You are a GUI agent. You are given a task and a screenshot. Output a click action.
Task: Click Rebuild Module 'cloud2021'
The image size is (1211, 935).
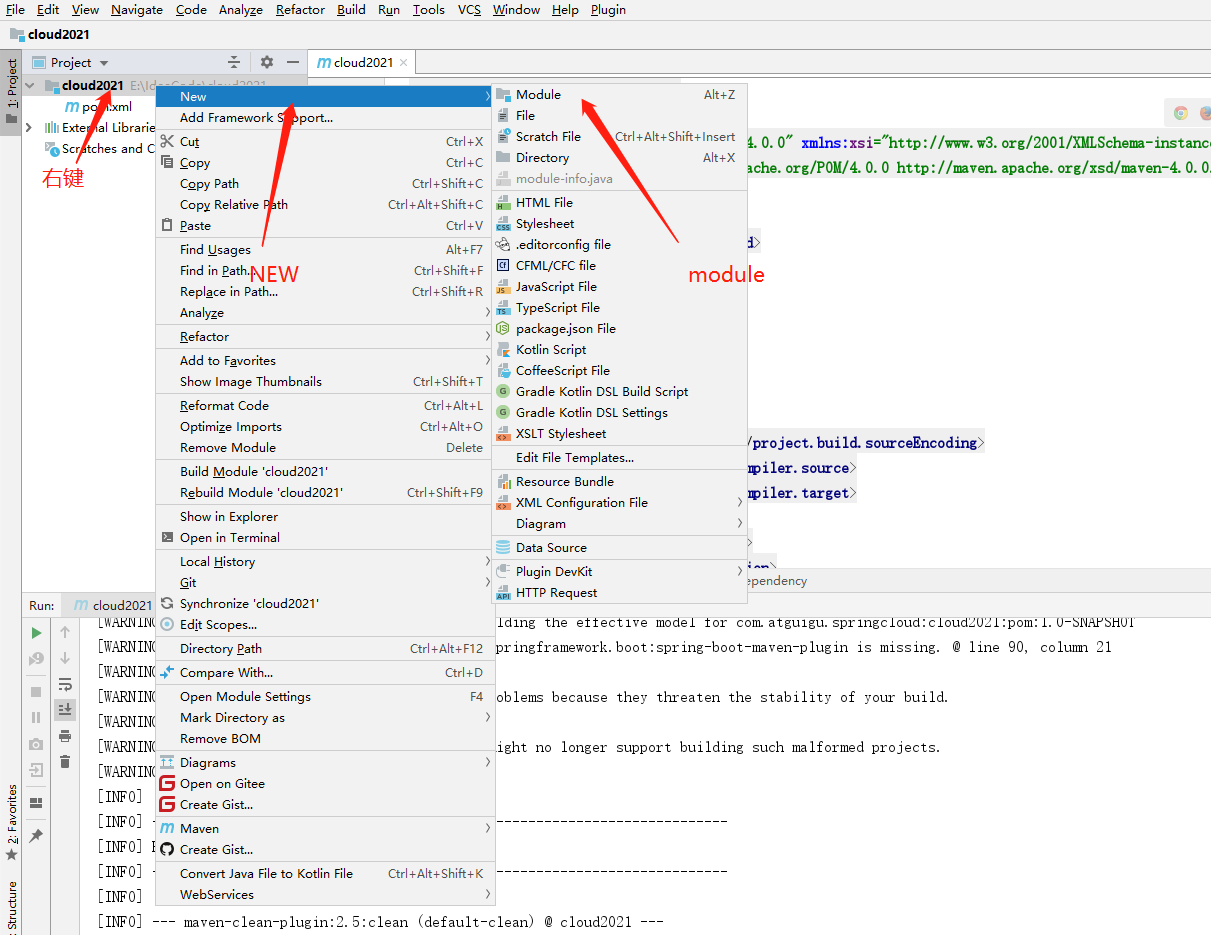pyautogui.click(x=325, y=492)
